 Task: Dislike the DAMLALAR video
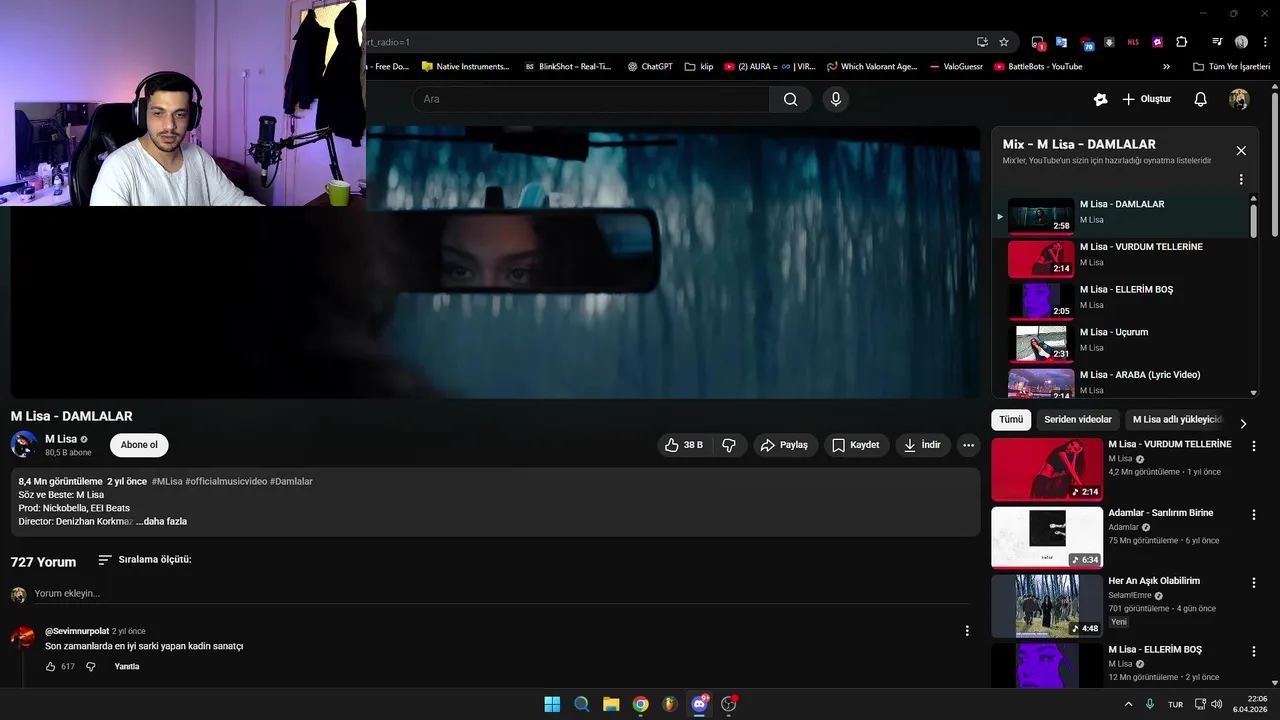729,445
